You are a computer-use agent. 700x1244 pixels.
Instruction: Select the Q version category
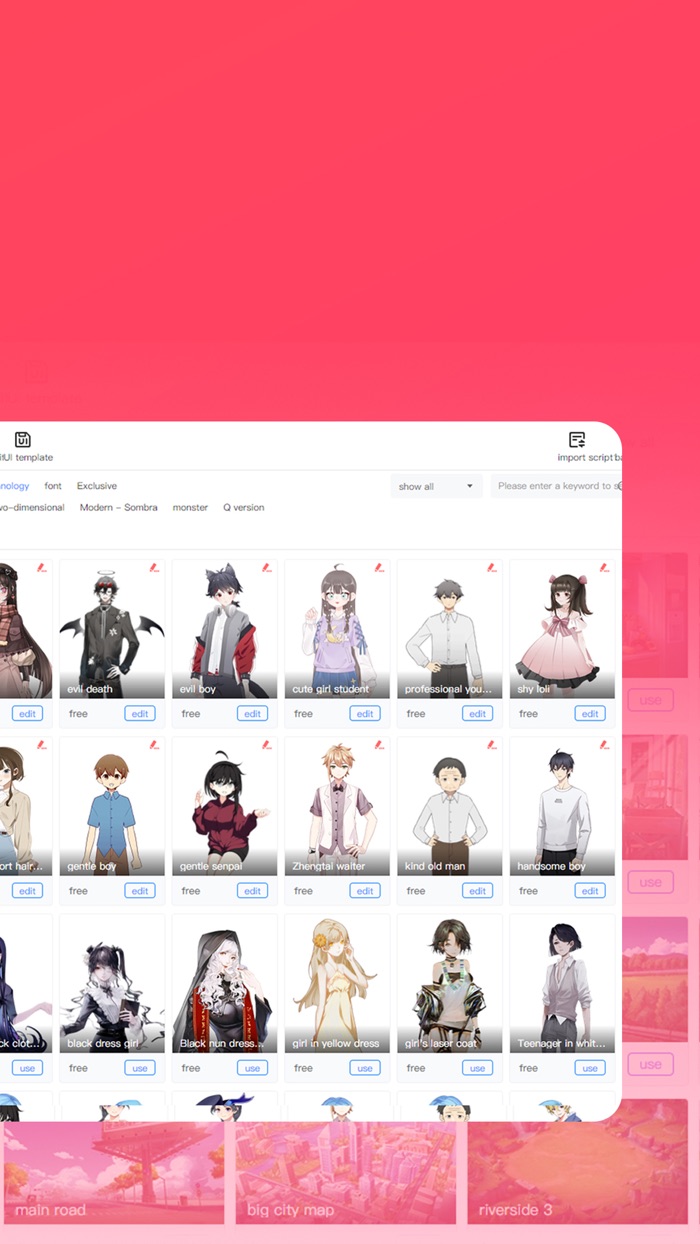244,508
